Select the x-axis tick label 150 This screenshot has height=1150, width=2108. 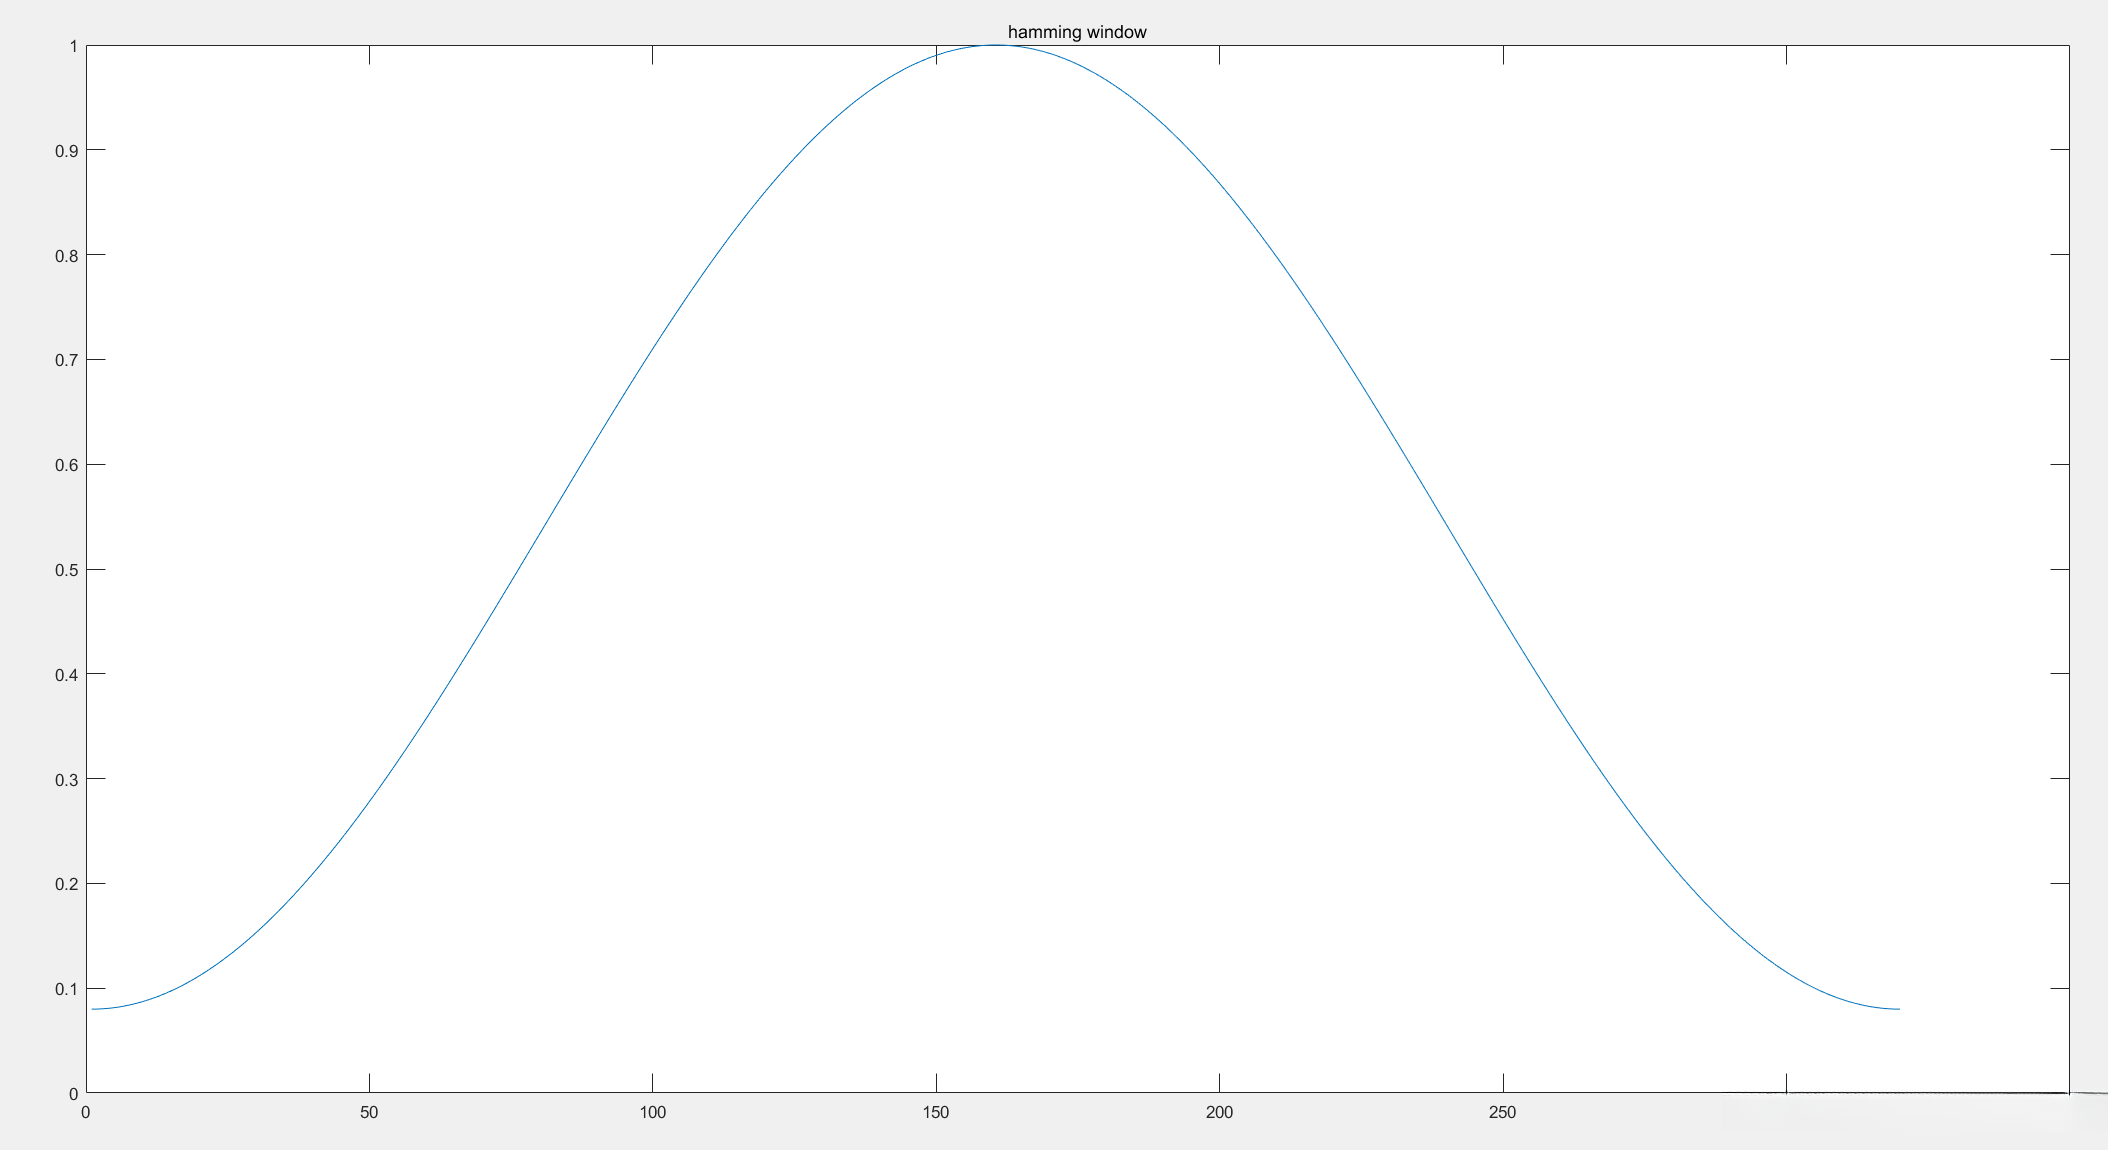(936, 1112)
